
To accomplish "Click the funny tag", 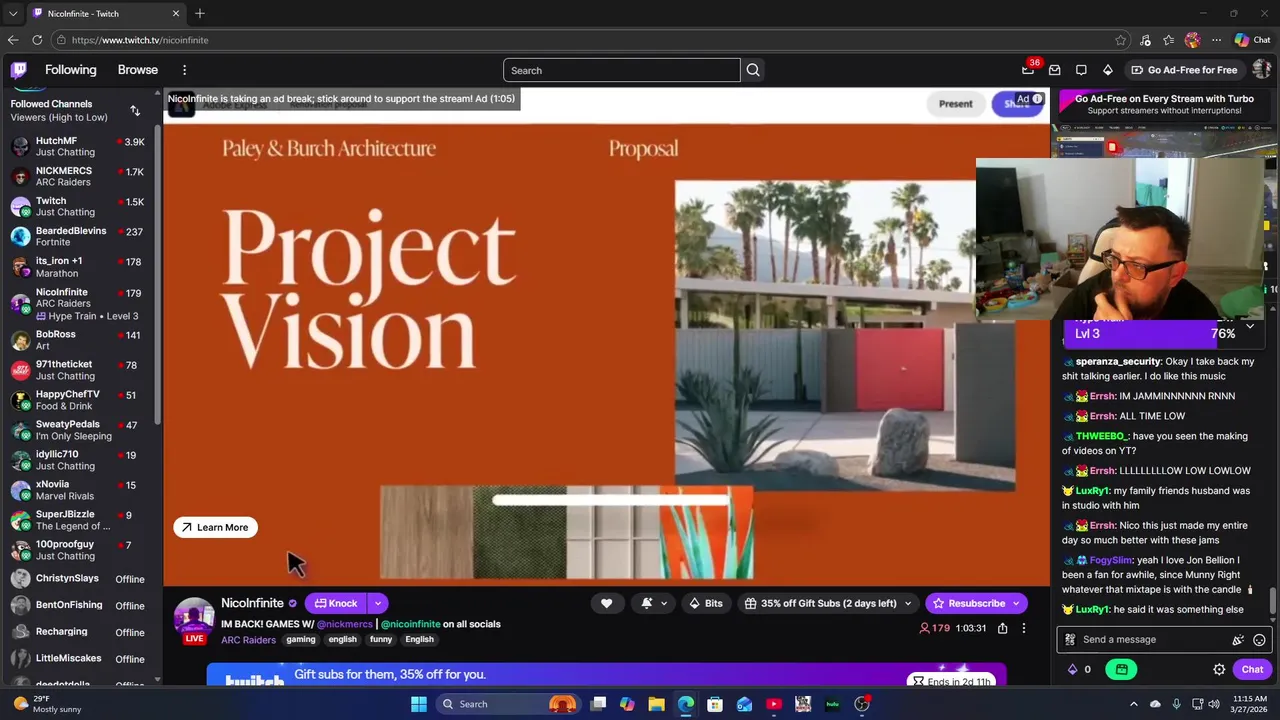I will tap(380, 640).
